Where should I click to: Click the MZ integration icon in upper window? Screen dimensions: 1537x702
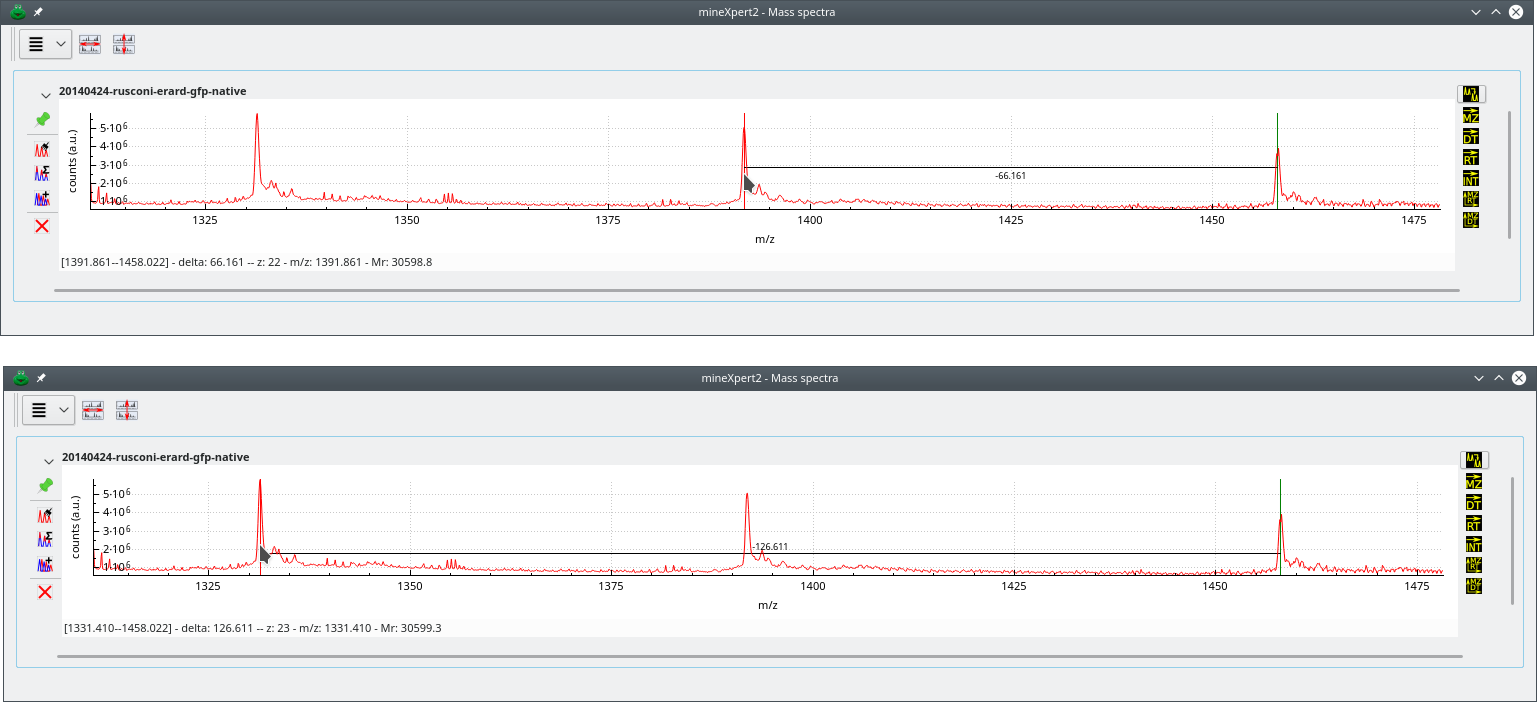1470,116
